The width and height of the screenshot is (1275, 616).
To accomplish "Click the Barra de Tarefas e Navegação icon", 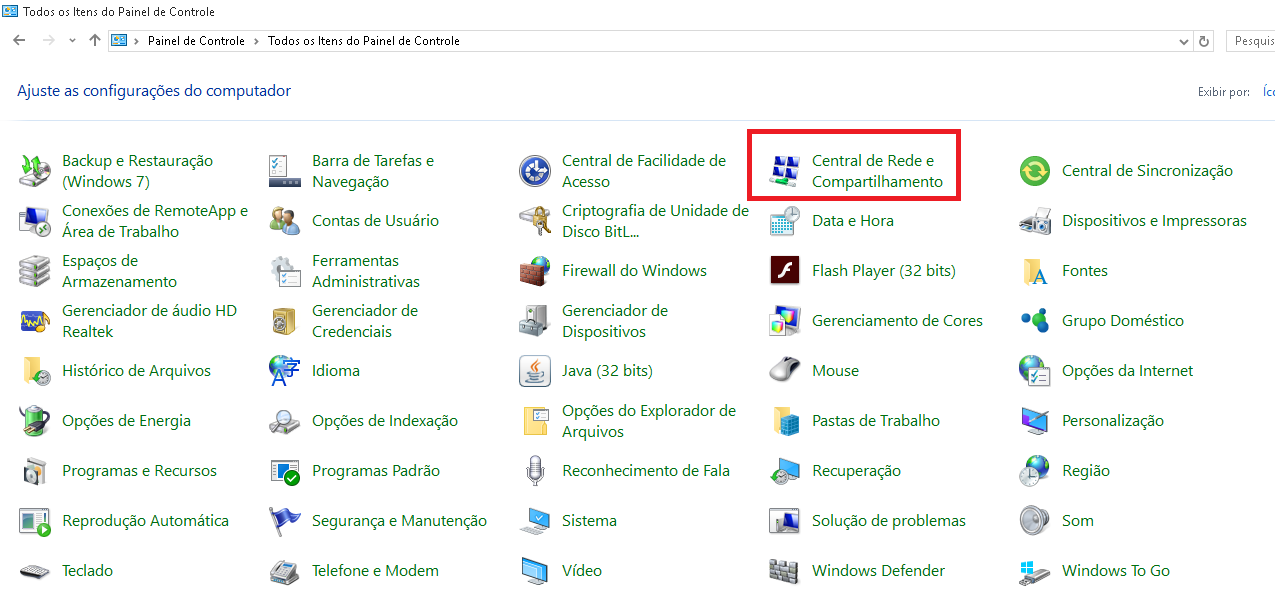I will pos(285,171).
